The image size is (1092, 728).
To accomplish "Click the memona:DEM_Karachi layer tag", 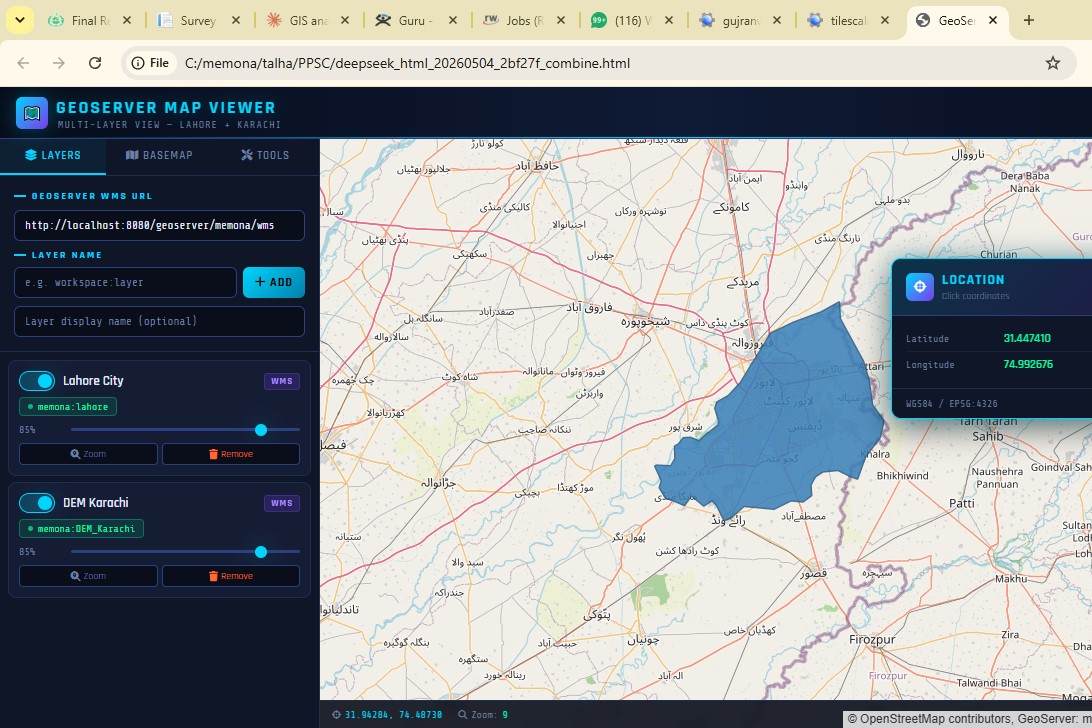I will (81, 529).
